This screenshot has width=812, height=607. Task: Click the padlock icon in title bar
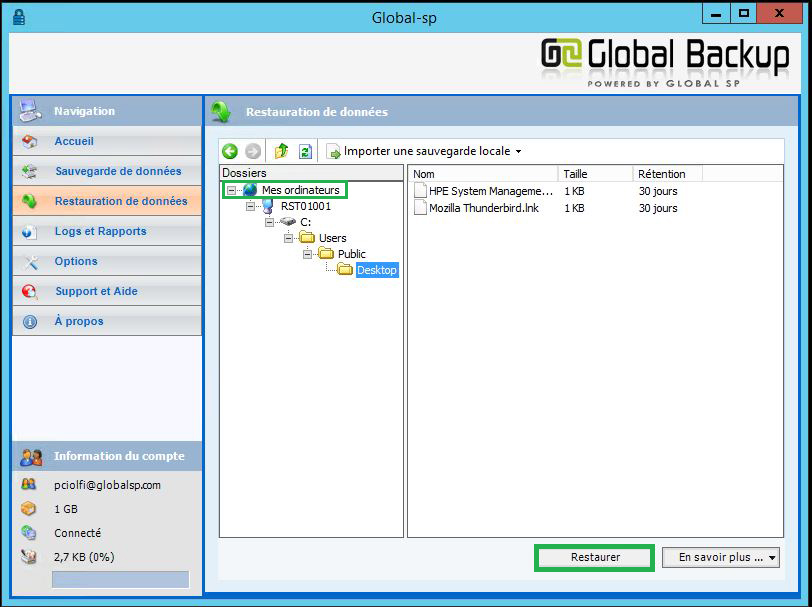pyautogui.click(x=19, y=17)
